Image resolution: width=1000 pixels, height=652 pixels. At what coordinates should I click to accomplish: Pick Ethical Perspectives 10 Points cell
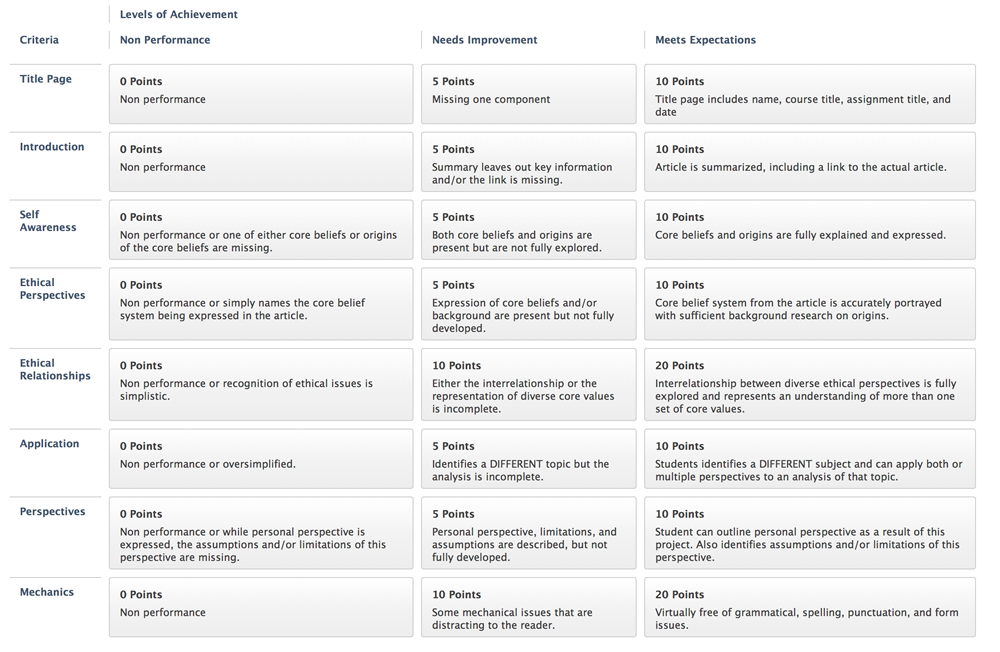click(x=809, y=304)
